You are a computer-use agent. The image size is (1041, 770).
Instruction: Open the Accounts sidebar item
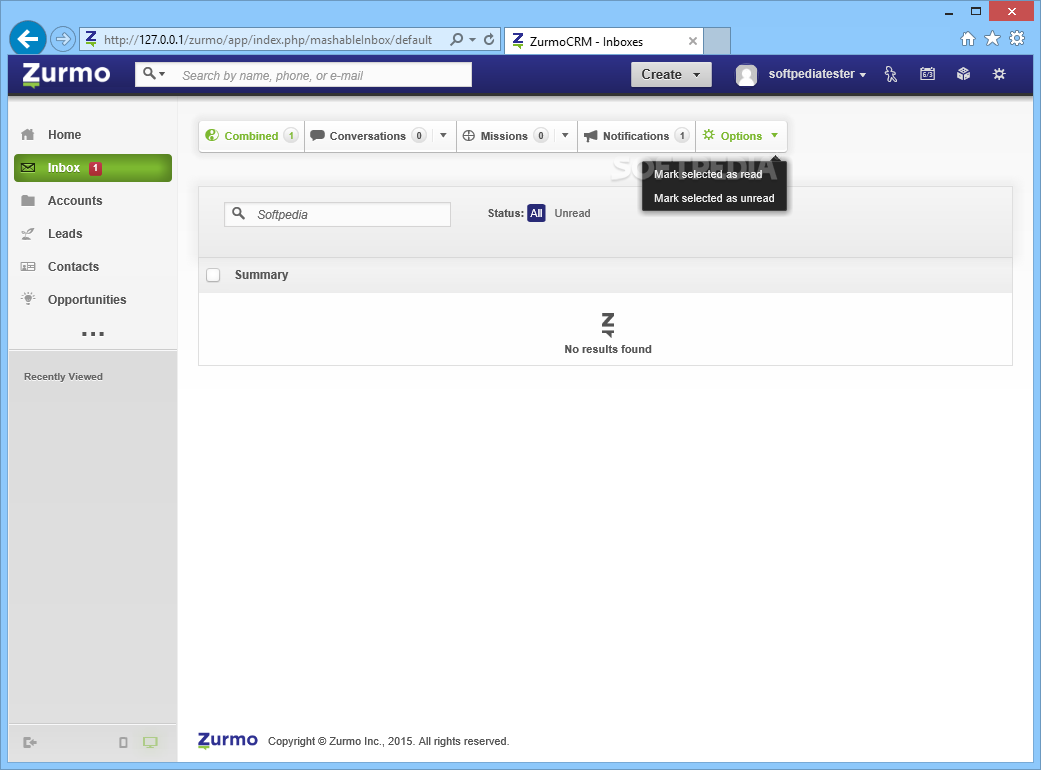[92, 200]
